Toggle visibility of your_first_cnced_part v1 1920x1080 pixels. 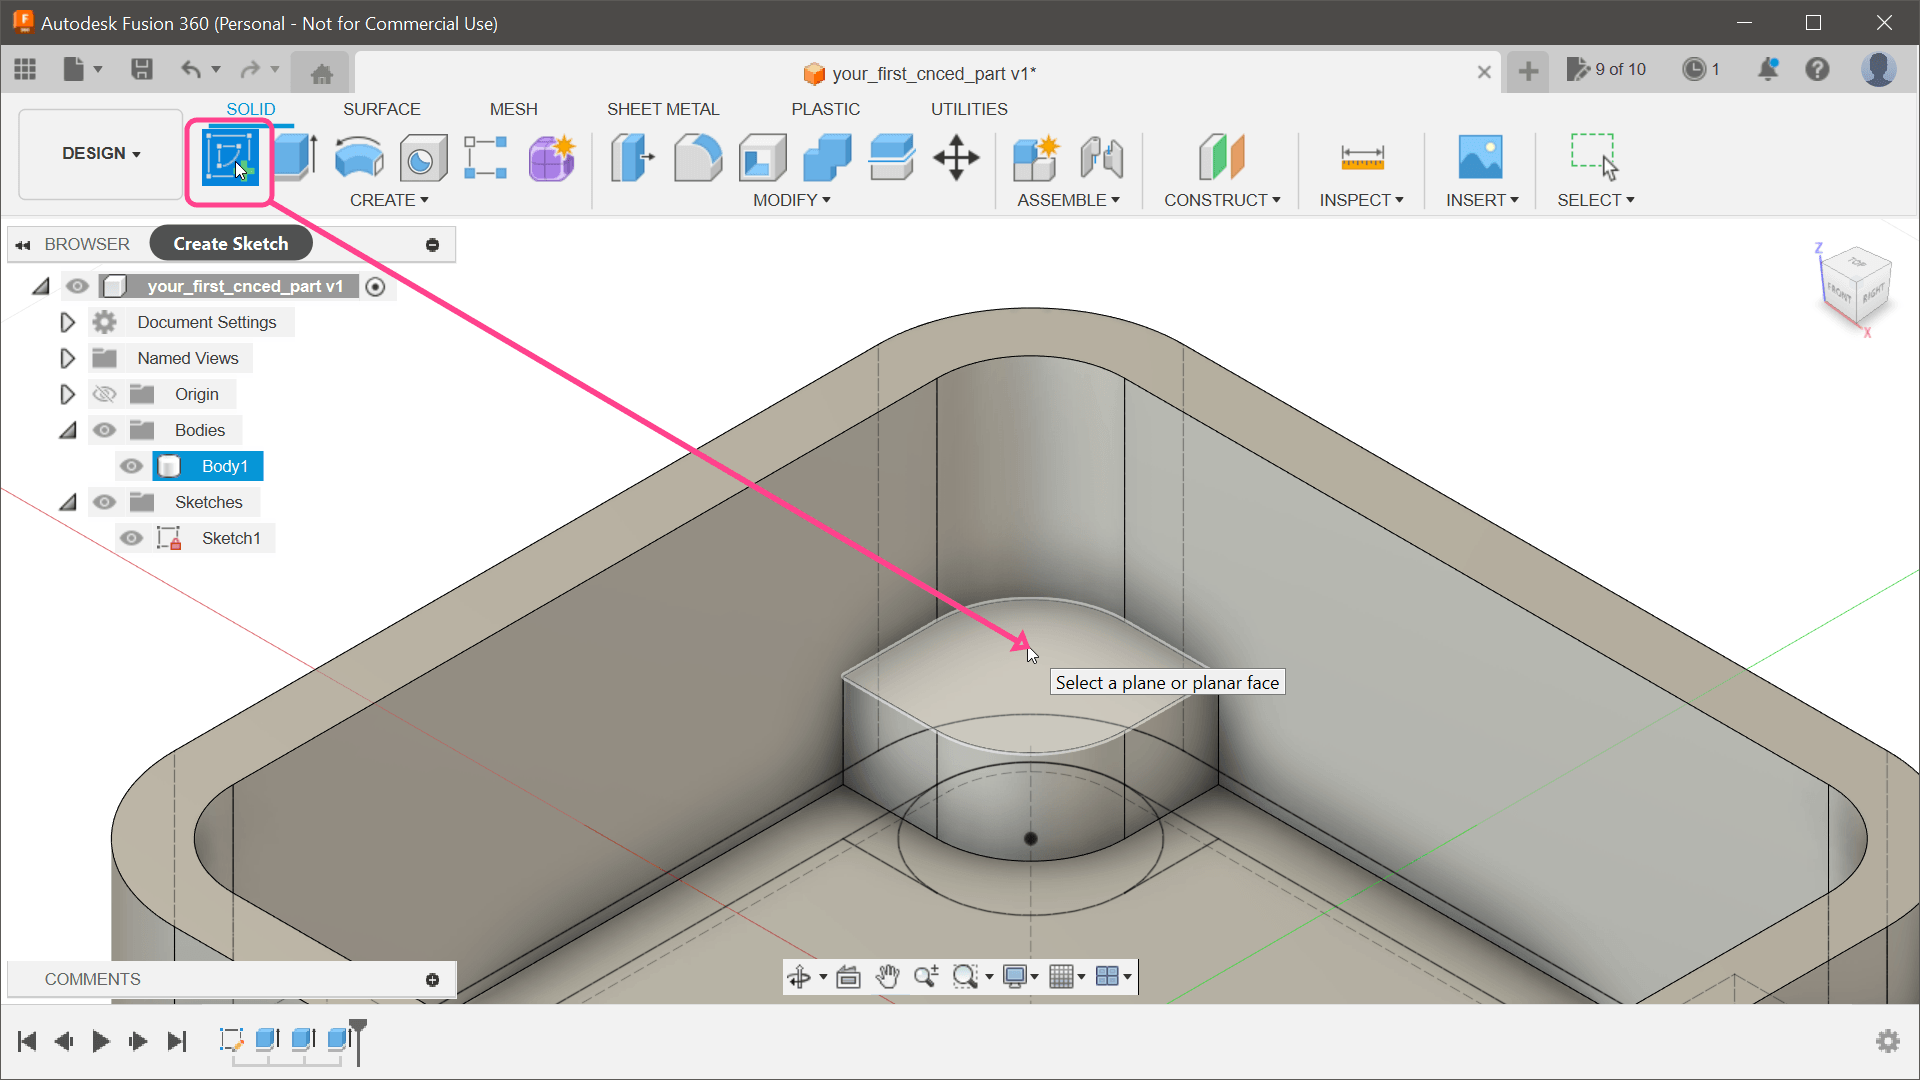77,286
